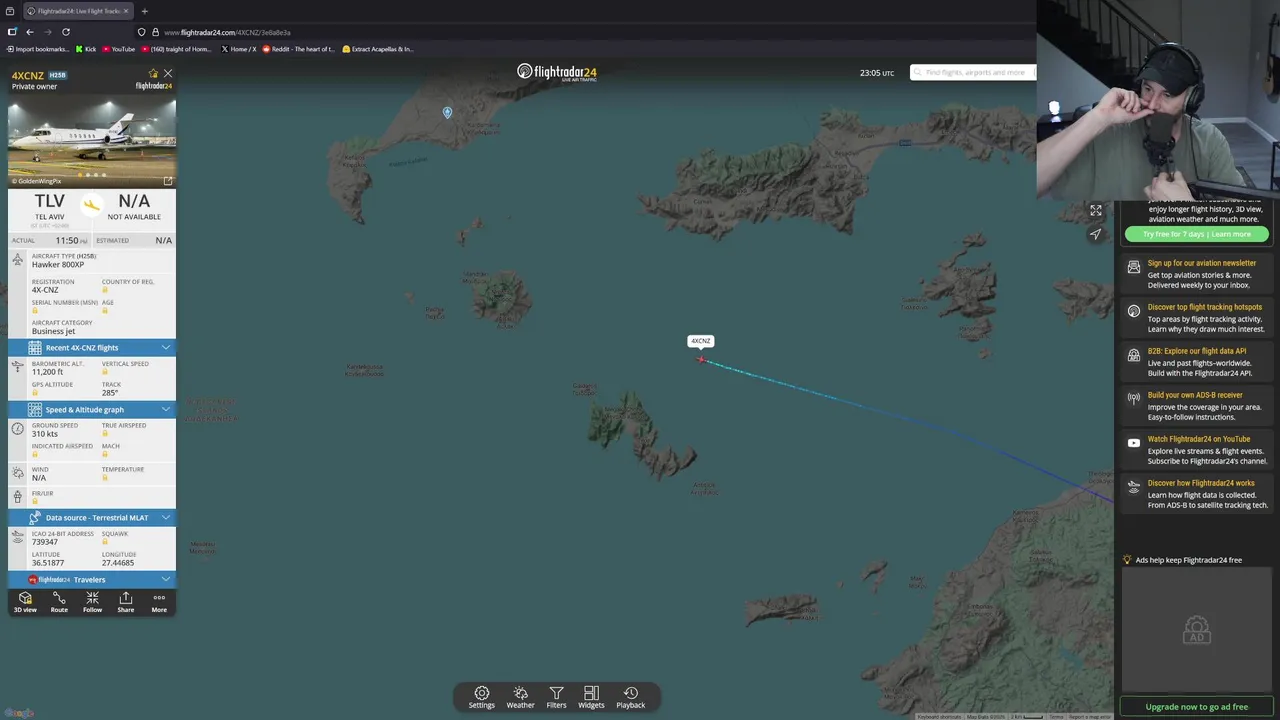
Task: Click the TLV Tel Aviv origin airport
Action: pos(50,207)
